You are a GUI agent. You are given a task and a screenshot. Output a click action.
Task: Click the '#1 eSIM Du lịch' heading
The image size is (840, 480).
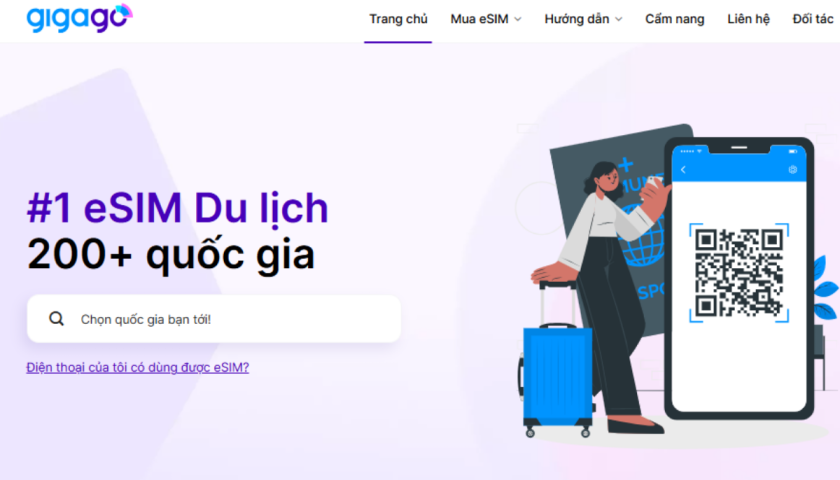click(x=177, y=208)
